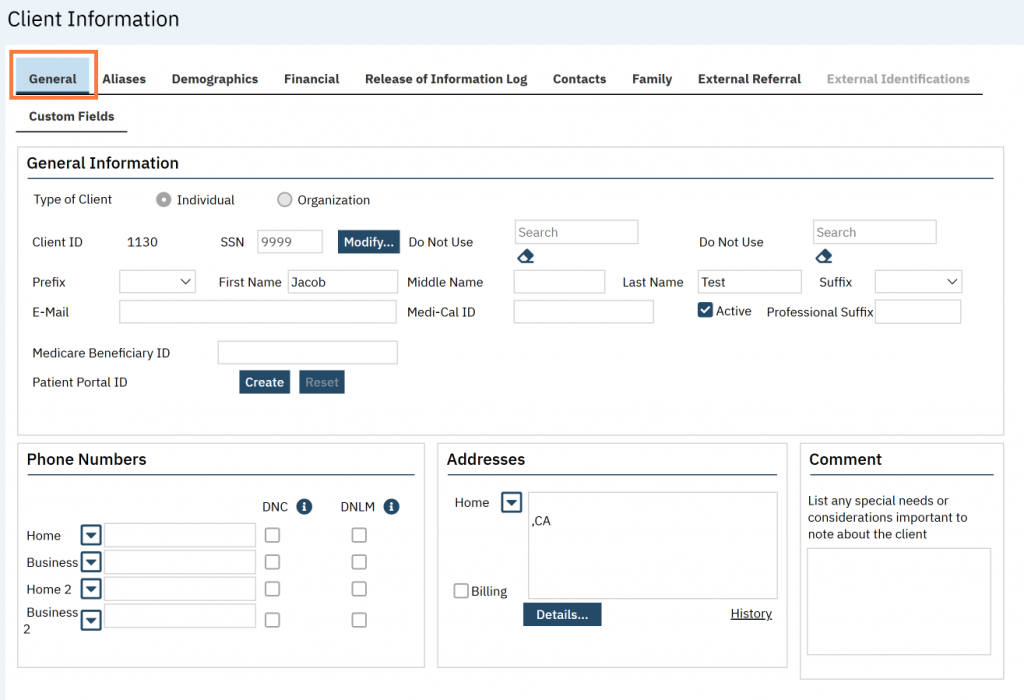
Task: Click the DNC info icon
Action: 304,507
